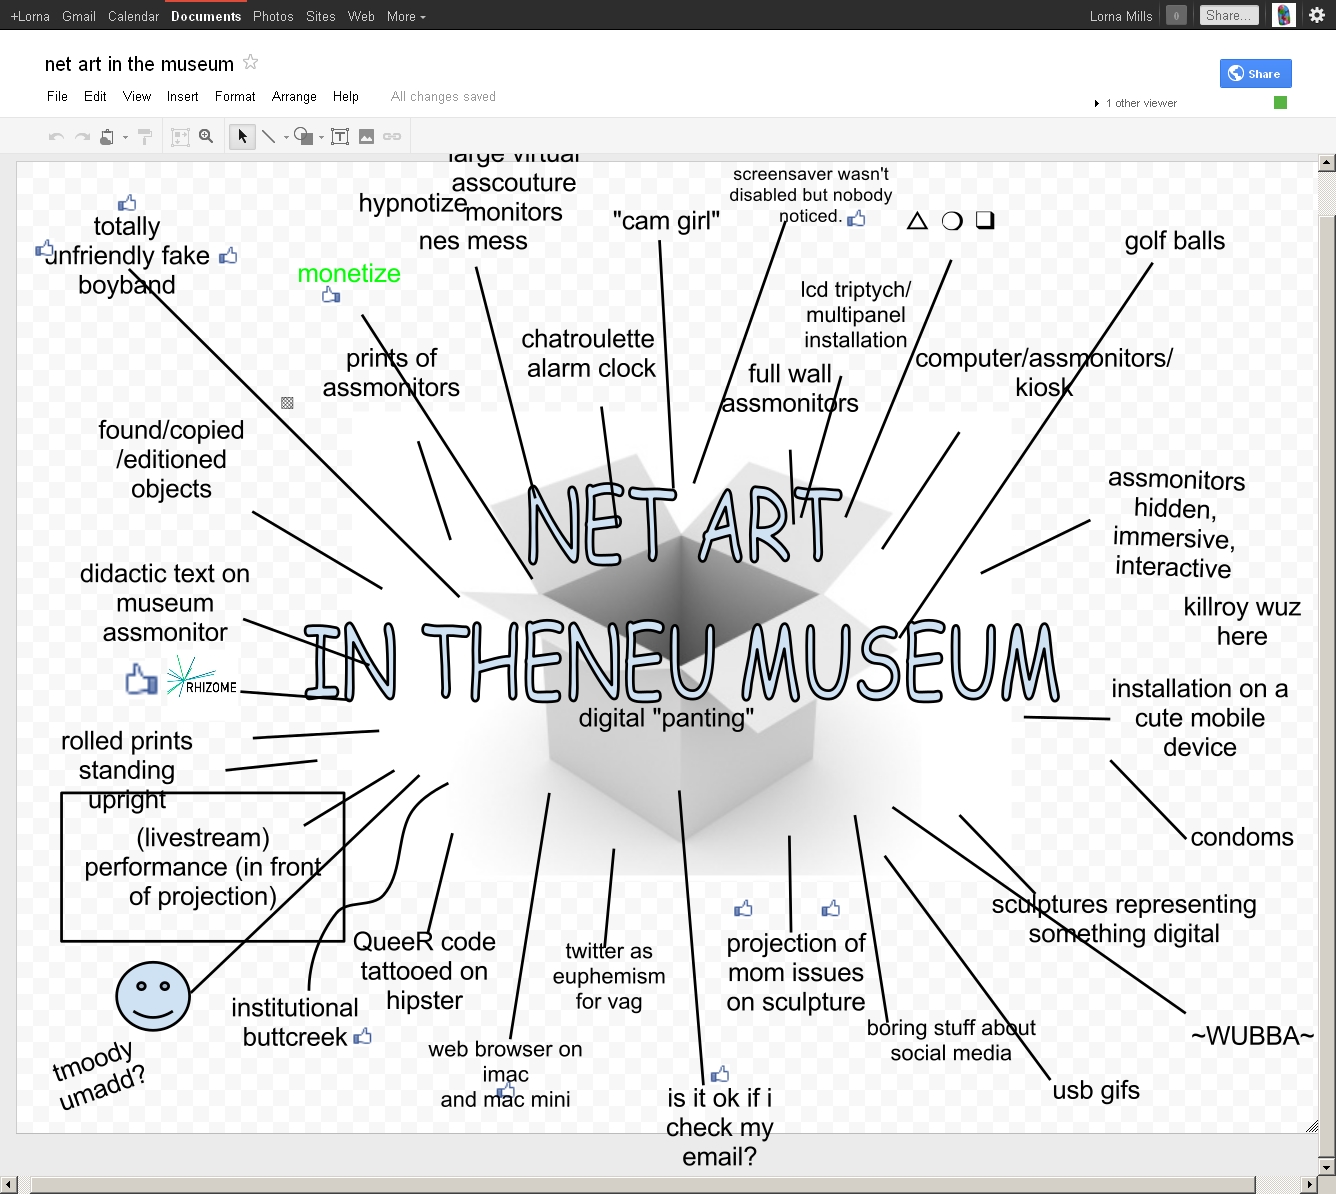Select the magnifier zoom tool

206,136
